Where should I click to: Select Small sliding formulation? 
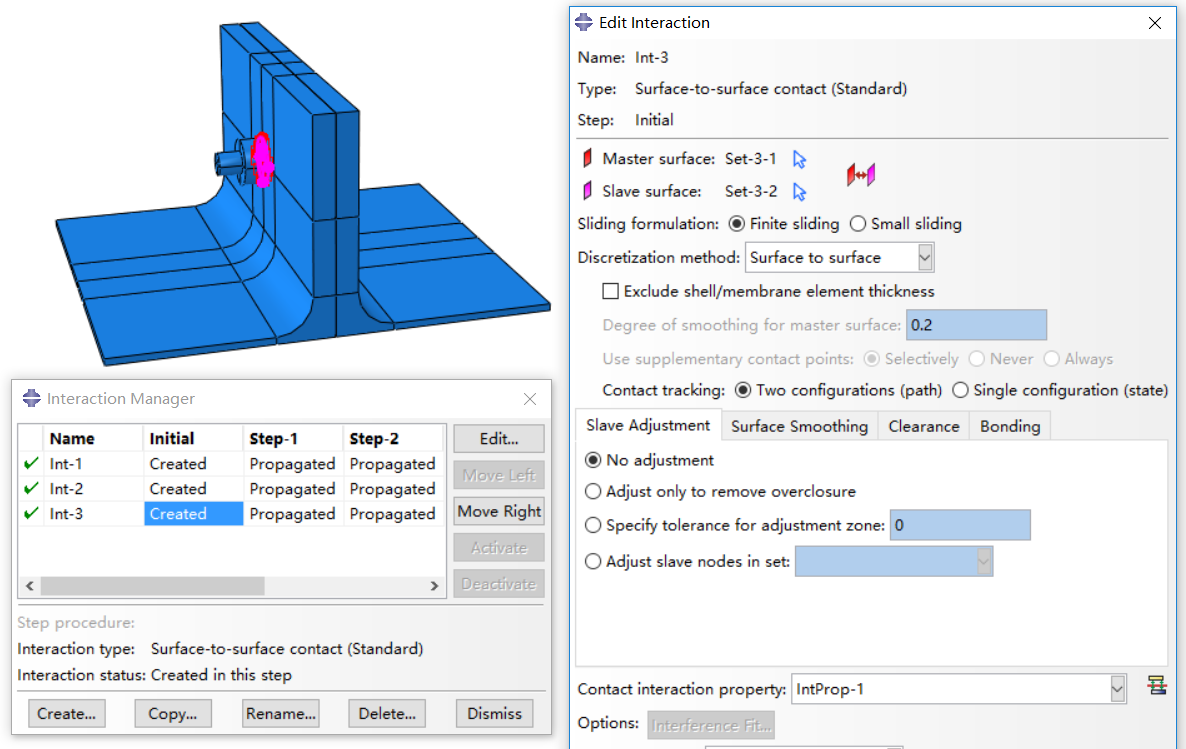(858, 224)
